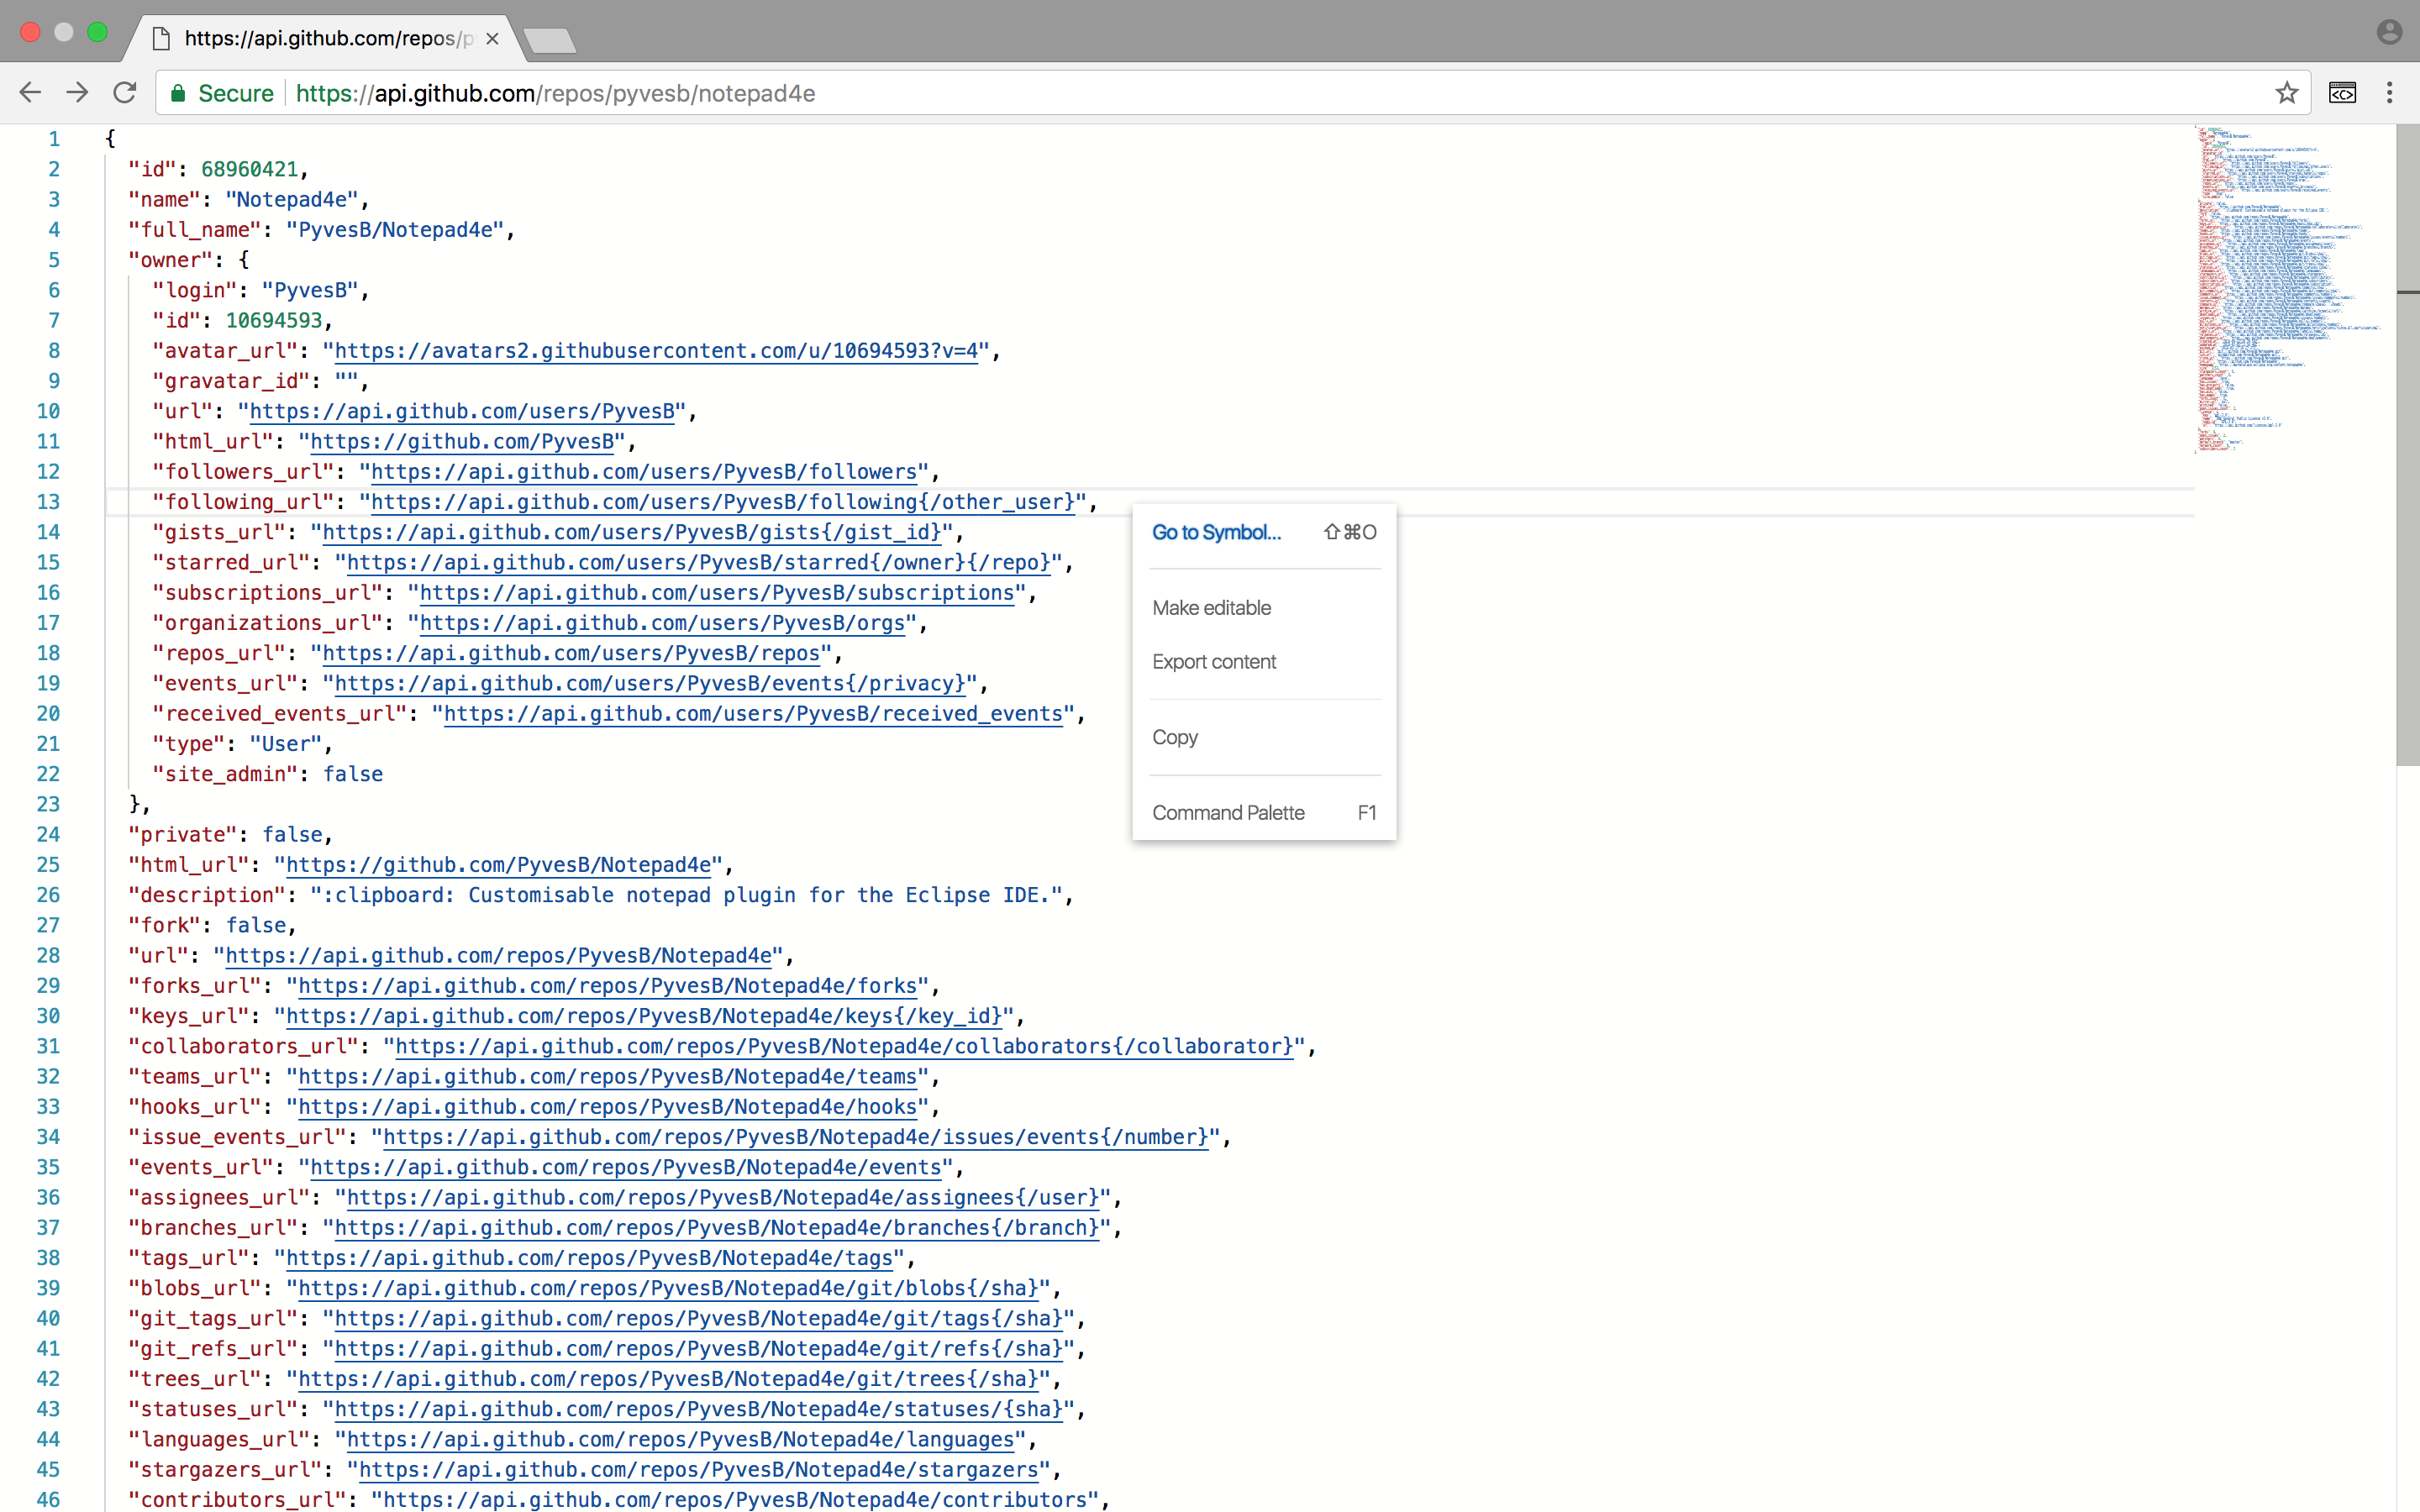Image resolution: width=2420 pixels, height=1512 pixels.
Task: Click Copy in the context menu
Action: point(1175,737)
